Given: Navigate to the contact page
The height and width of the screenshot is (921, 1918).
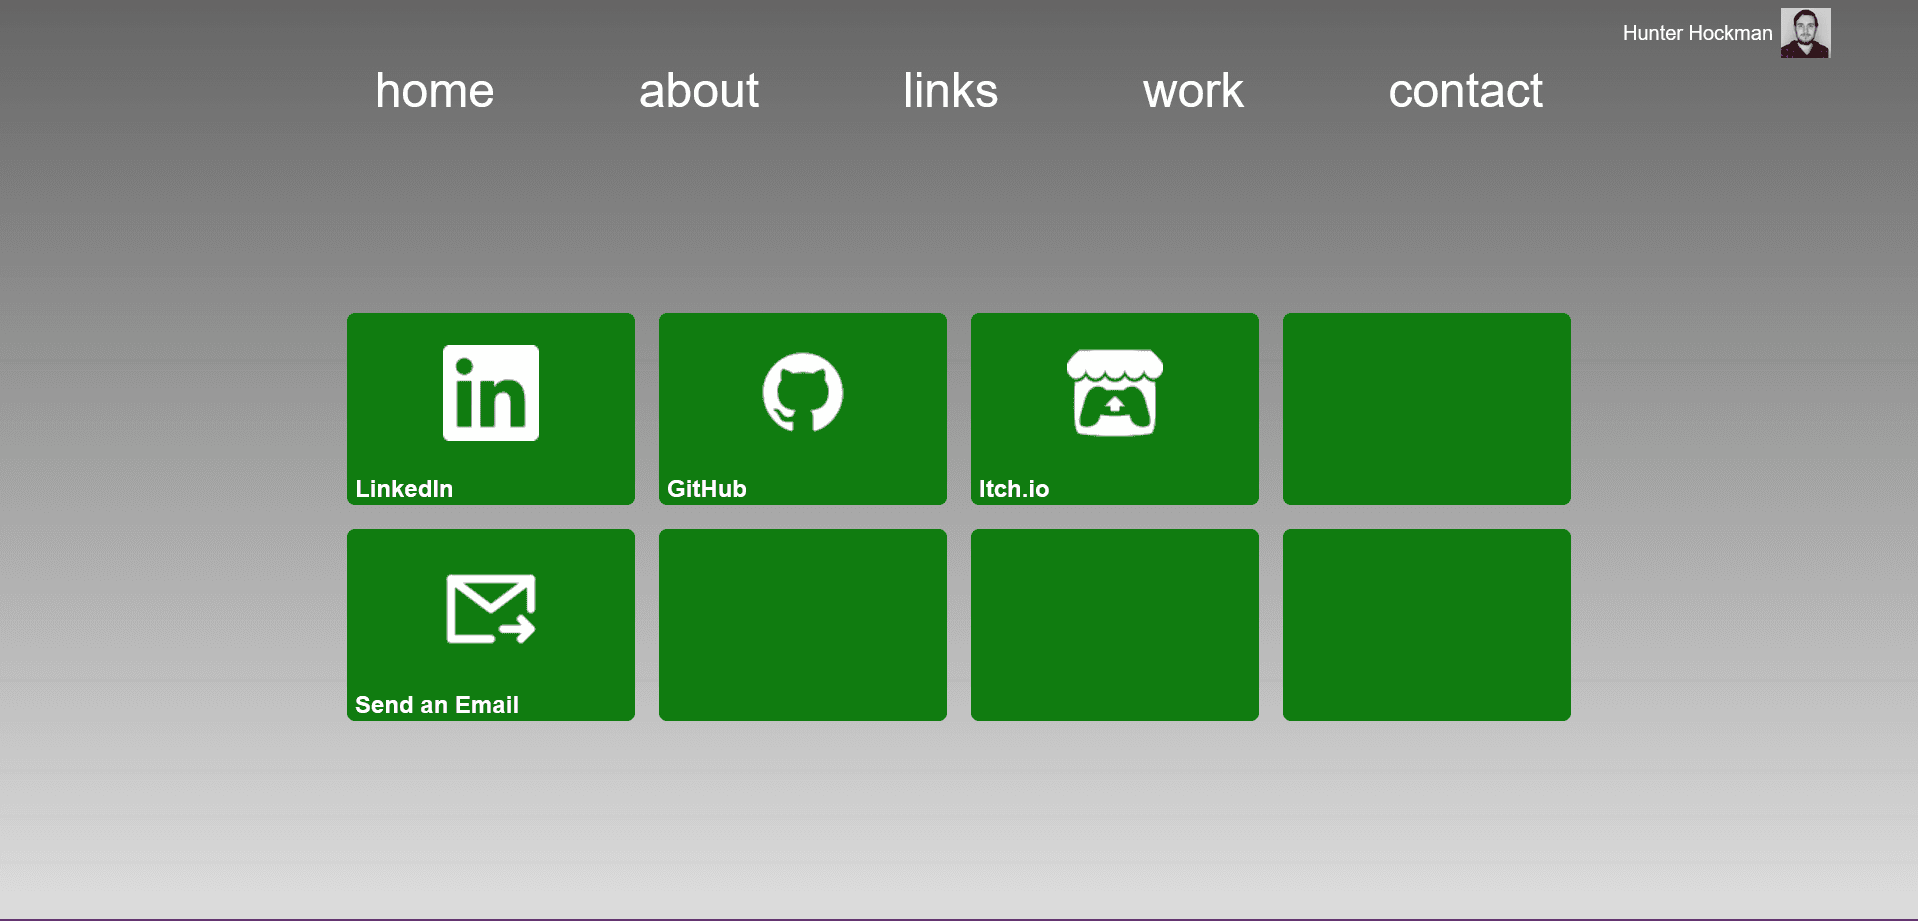Looking at the screenshot, I should click(1465, 91).
